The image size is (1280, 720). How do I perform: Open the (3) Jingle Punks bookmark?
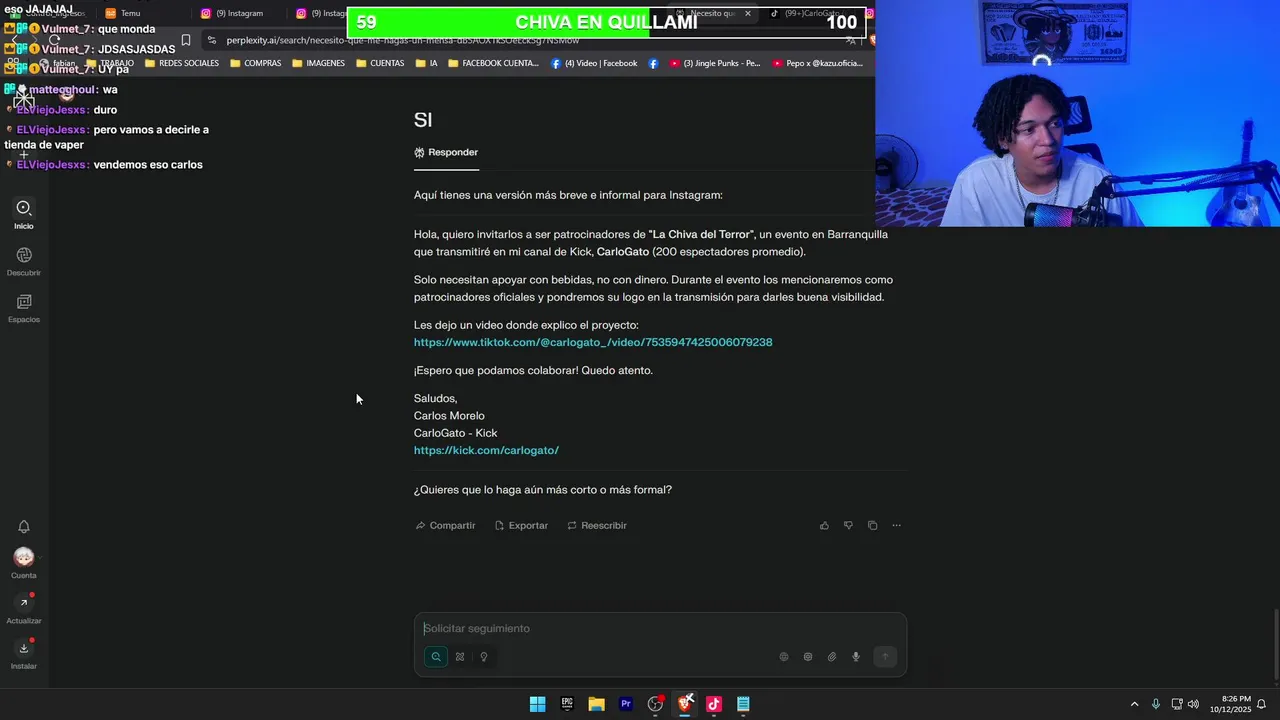pos(715,64)
